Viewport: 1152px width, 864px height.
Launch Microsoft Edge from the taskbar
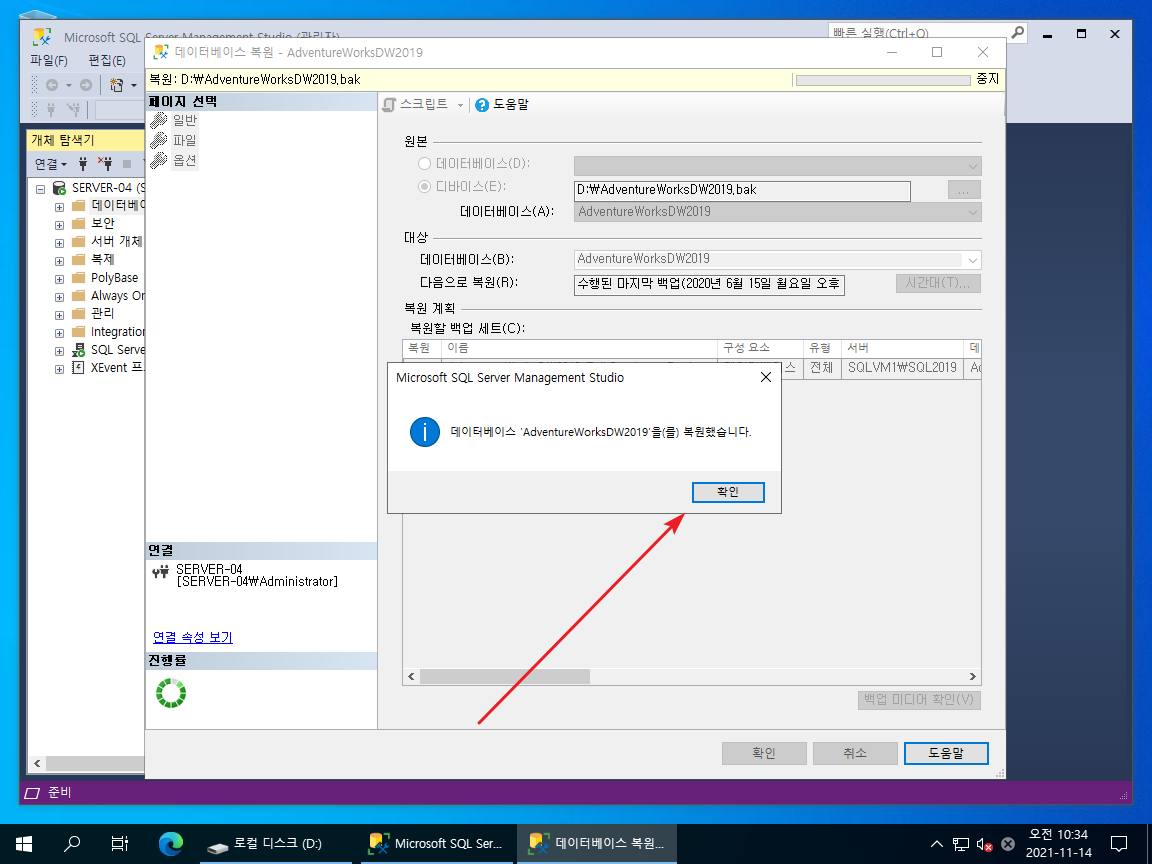pos(170,843)
